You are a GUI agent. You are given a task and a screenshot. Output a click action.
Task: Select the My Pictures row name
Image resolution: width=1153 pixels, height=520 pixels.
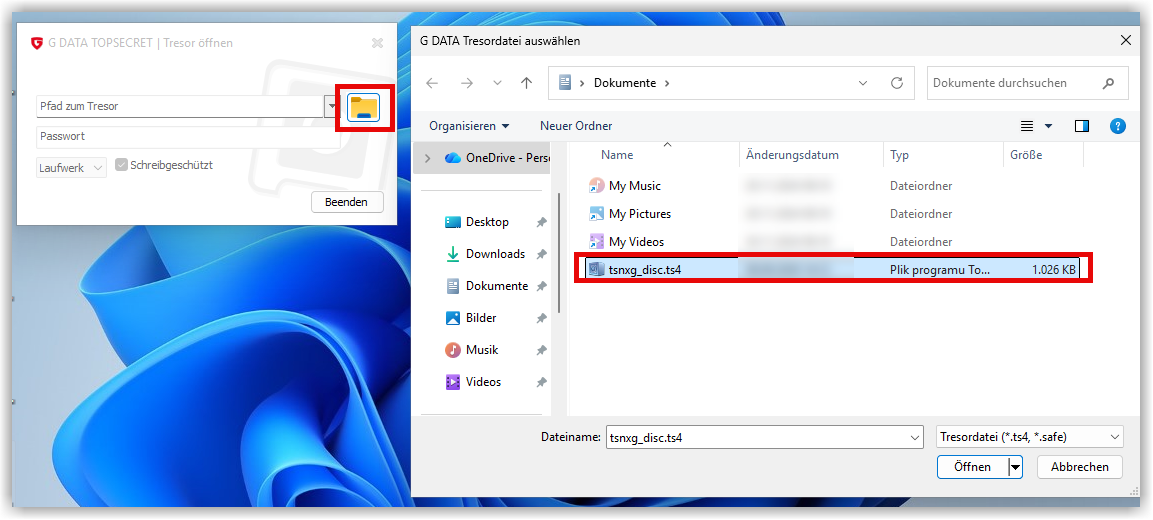[640, 214]
